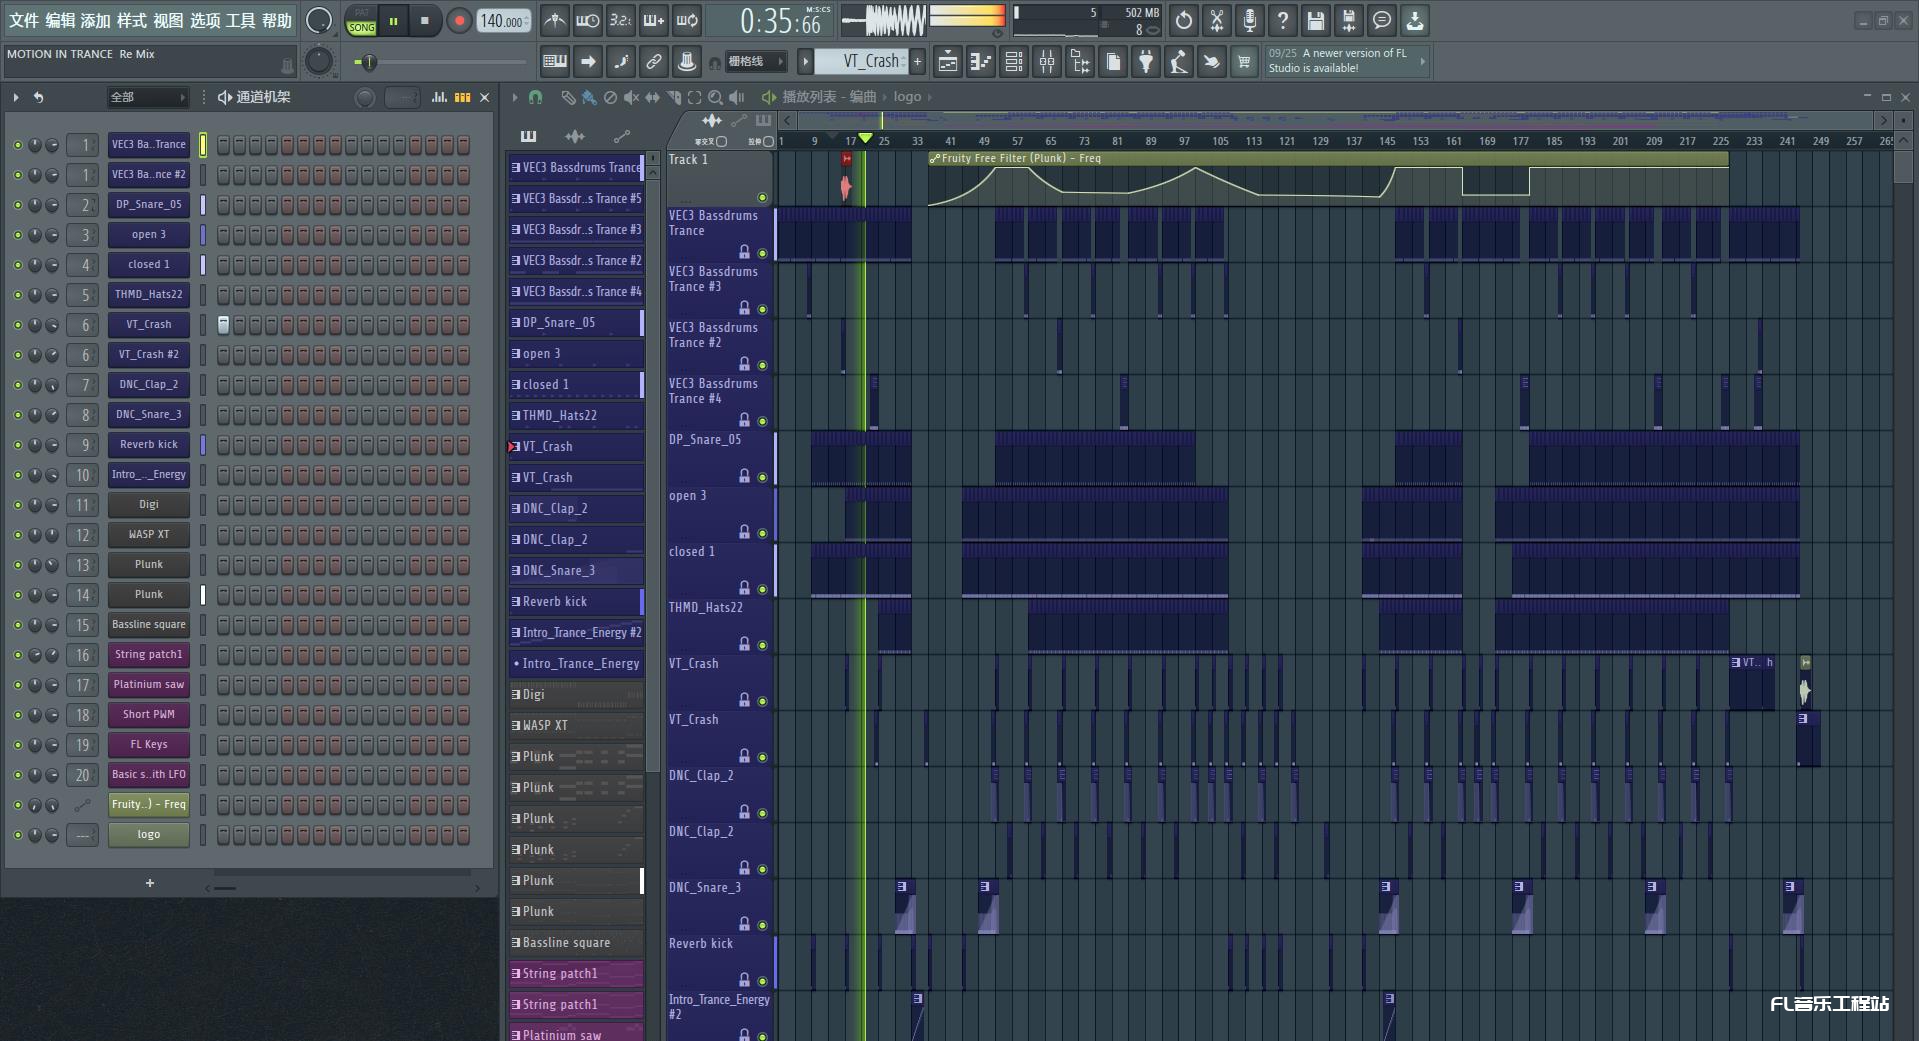
Task: Open the 样式 menu
Action: click(132, 20)
